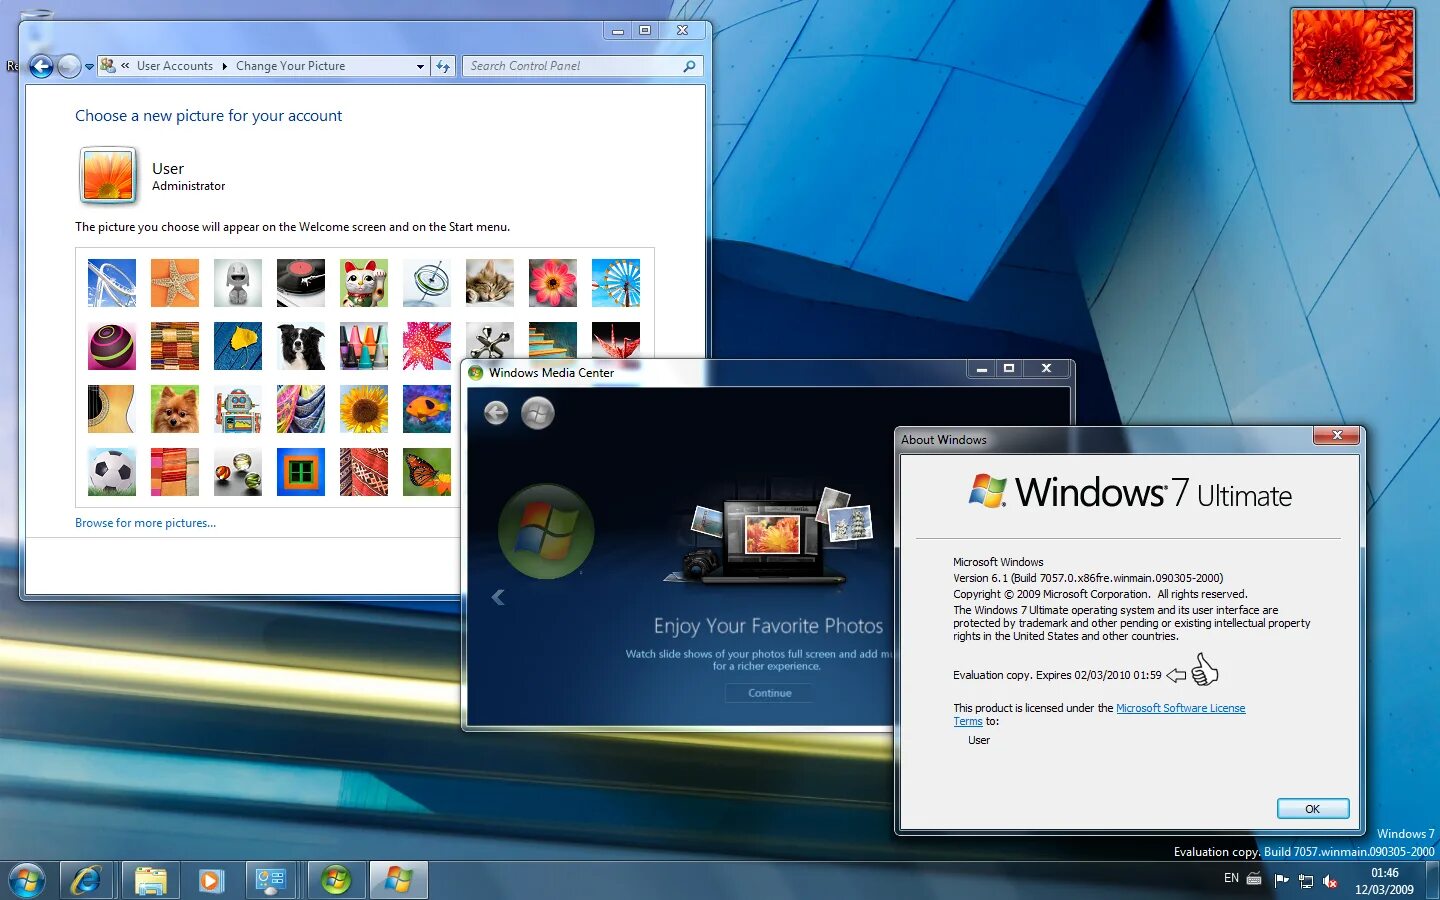Select the lucky cat figurine picture
The width and height of the screenshot is (1440, 900).
[363, 283]
